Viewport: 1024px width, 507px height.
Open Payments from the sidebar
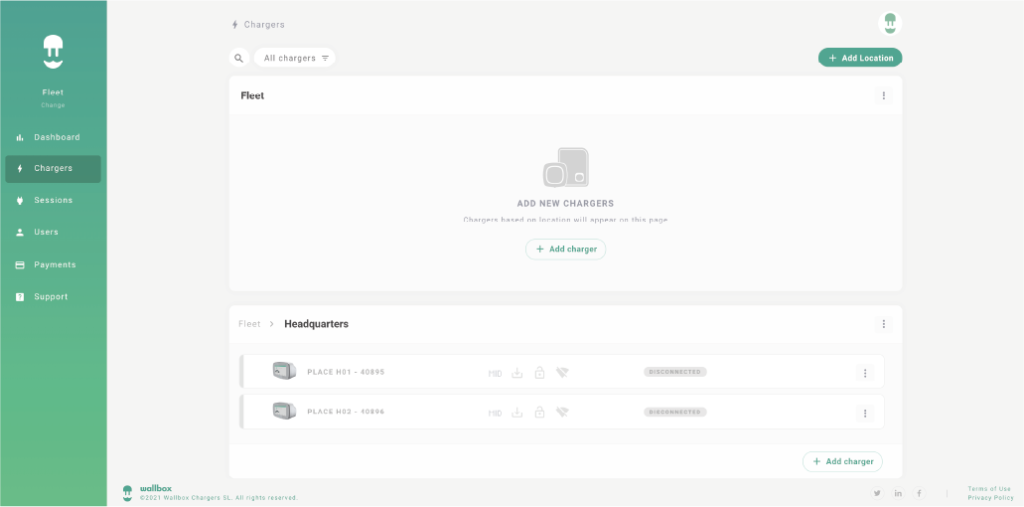[54, 265]
